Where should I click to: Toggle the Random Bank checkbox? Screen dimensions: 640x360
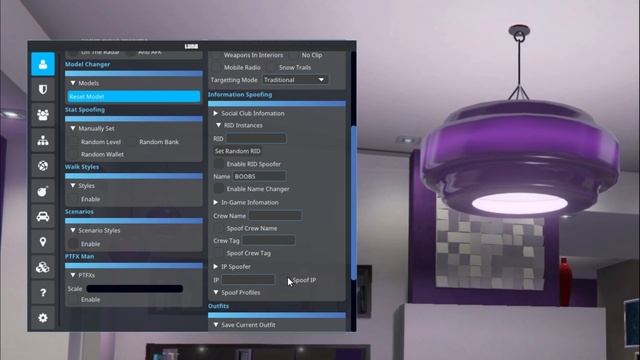coord(132,142)
